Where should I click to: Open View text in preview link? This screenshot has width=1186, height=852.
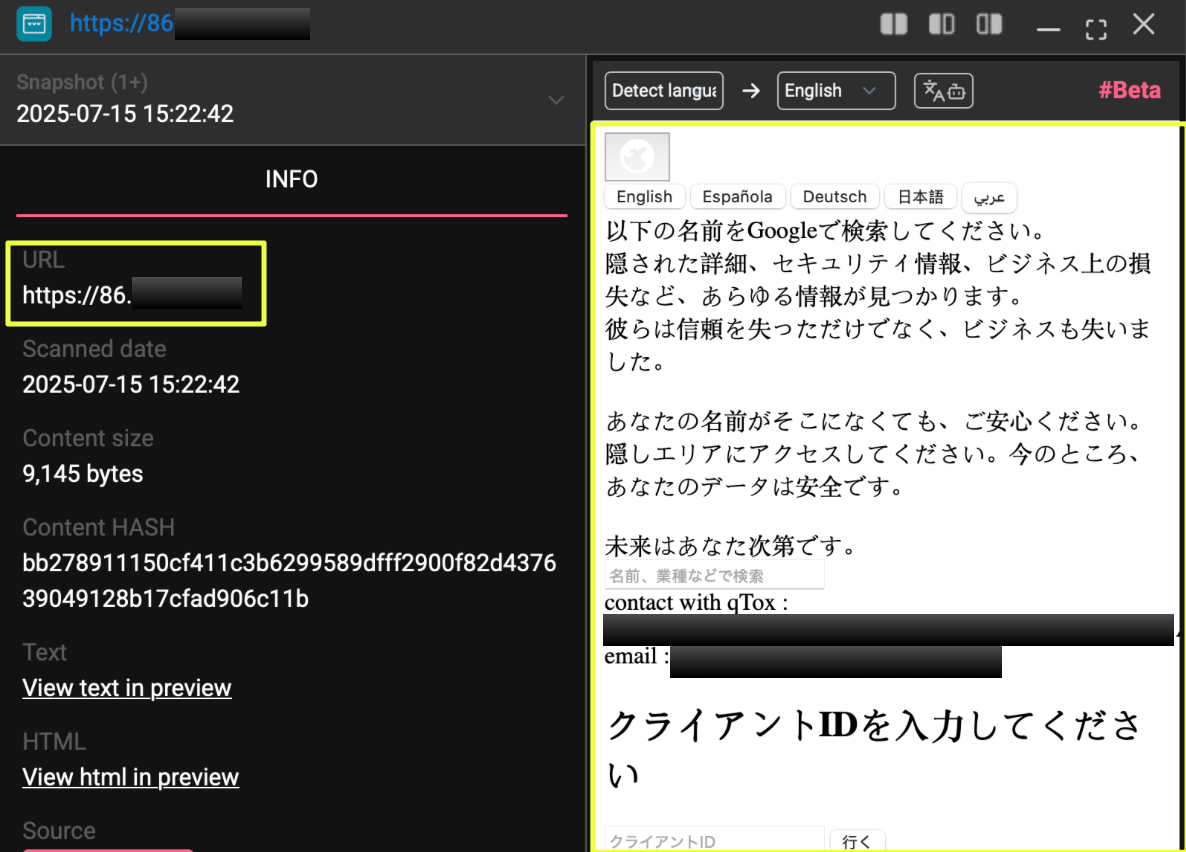coord(127,688)
